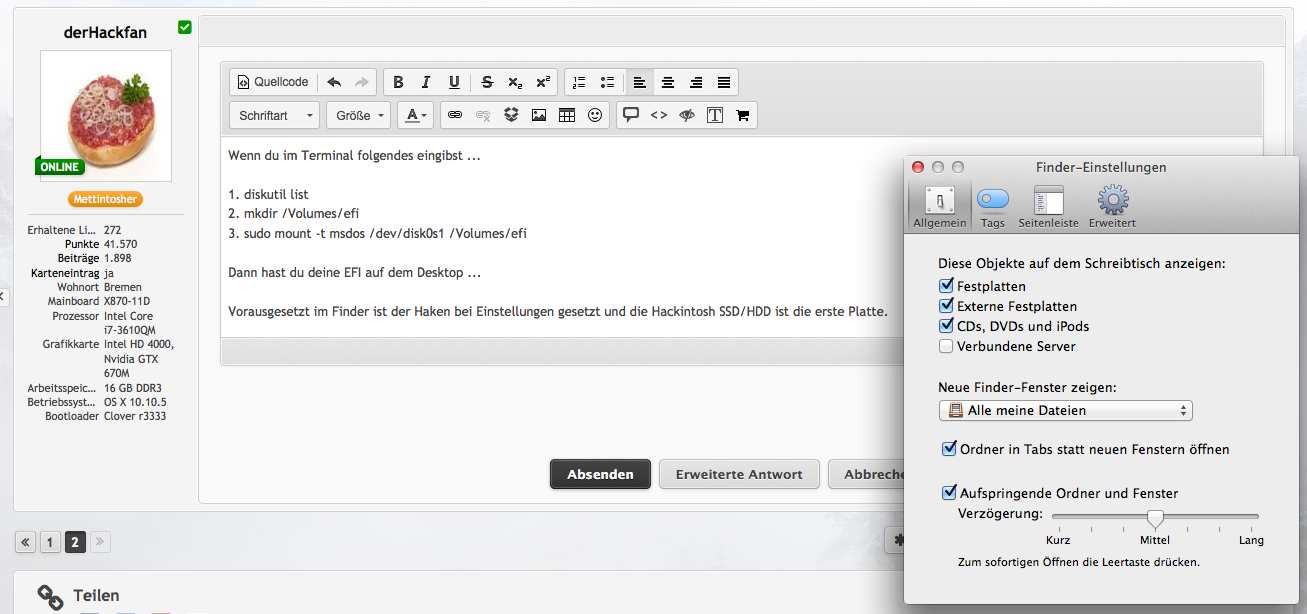The height and width of the screenshot is (614, 1307).
Task: Open Neue Finder-Fenster zeigen popup menu
Action: pos(1066,410)
